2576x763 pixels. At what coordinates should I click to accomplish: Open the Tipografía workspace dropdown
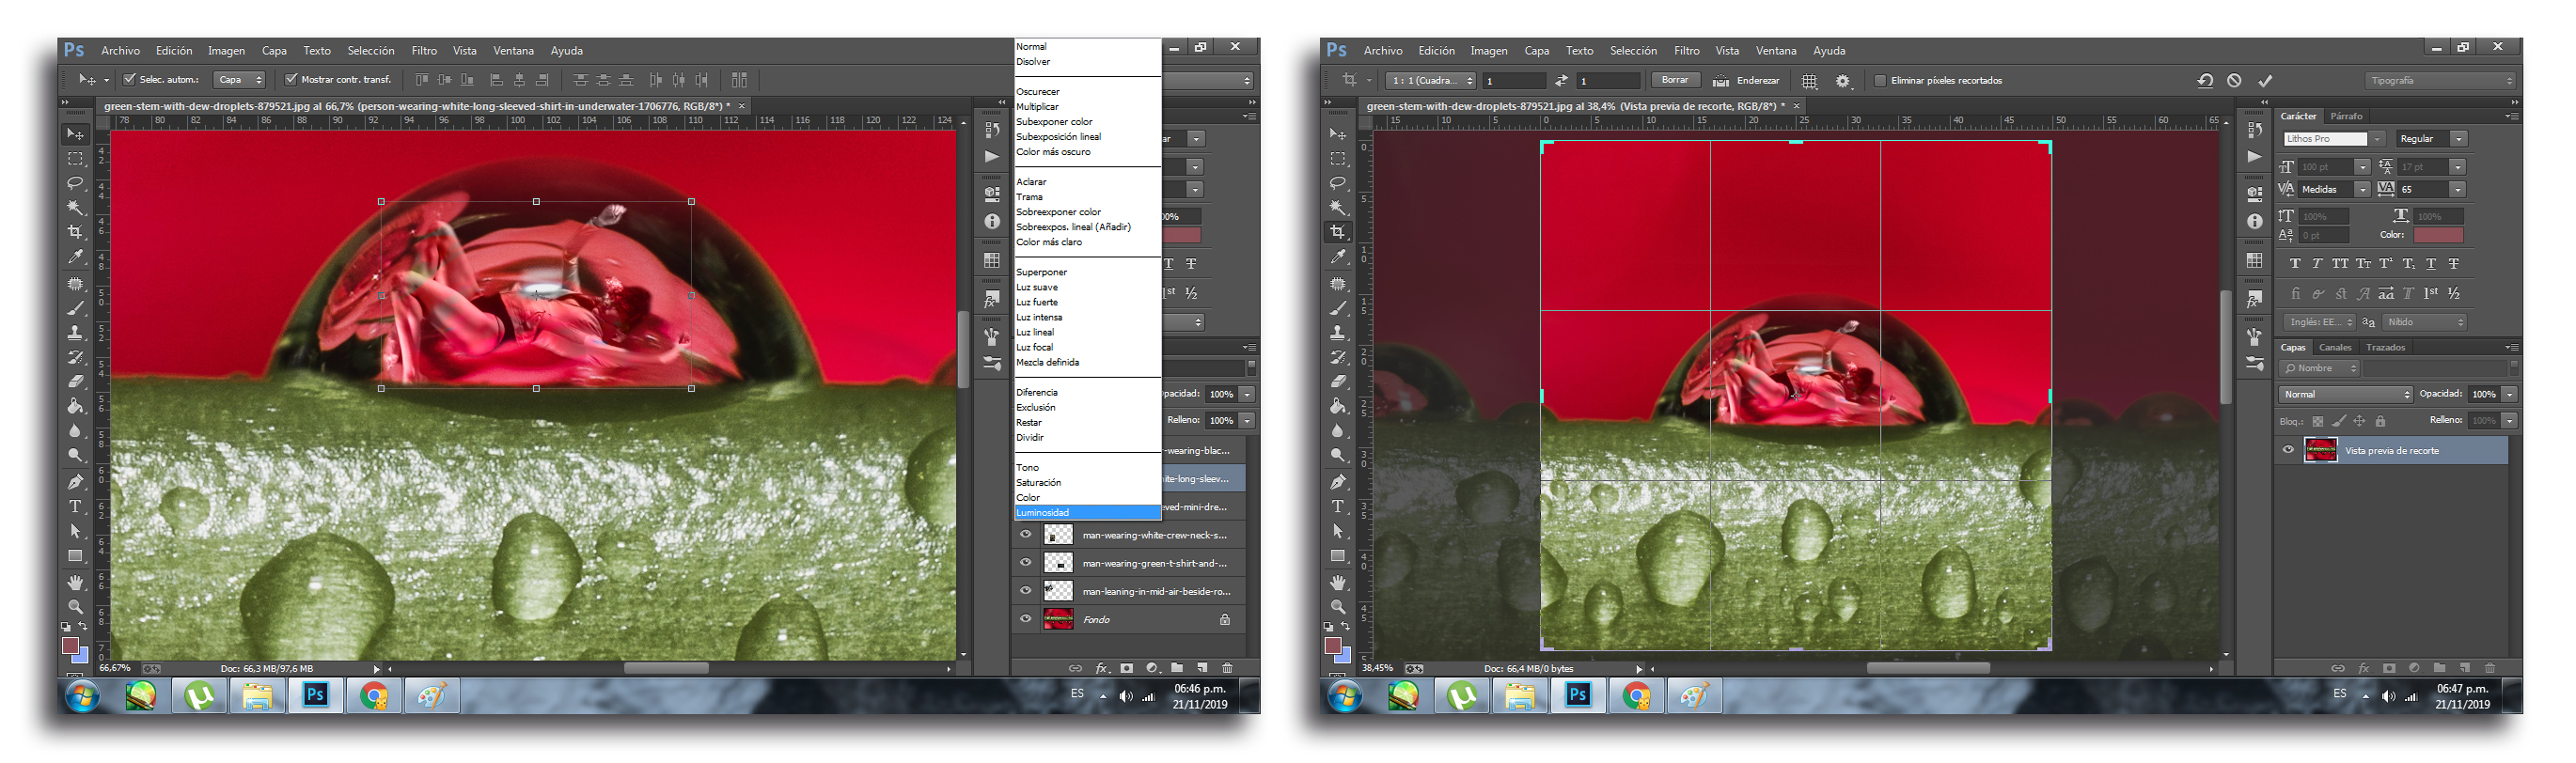[2441, 81]
